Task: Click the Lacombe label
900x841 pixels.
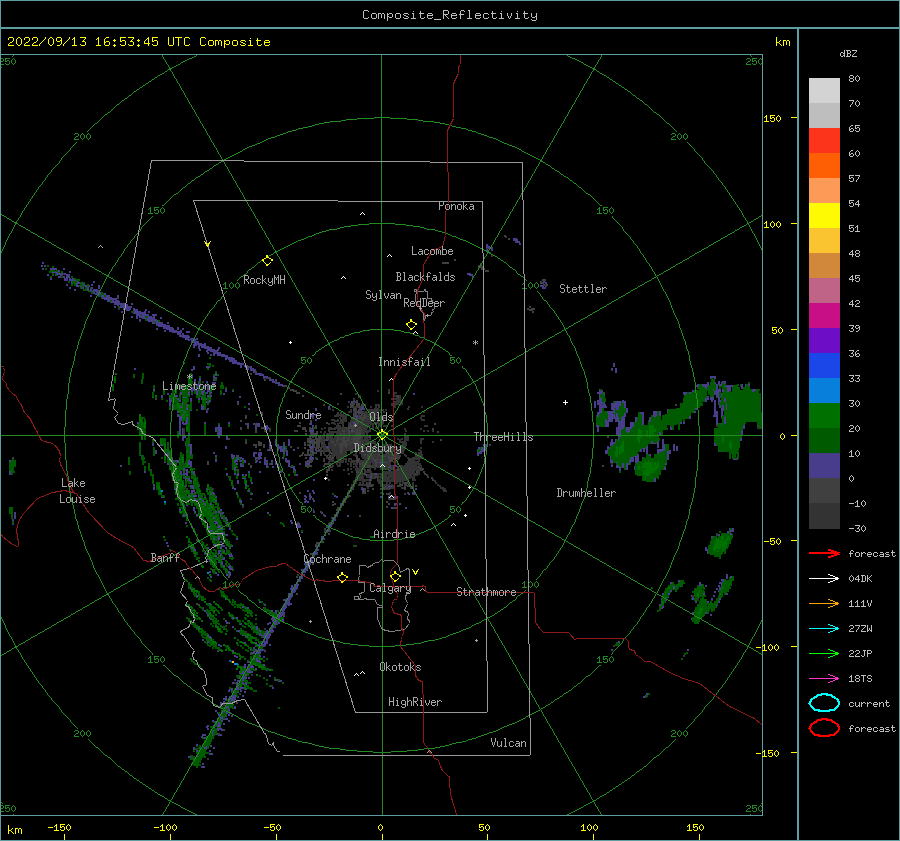Action: tap(432, 251)
